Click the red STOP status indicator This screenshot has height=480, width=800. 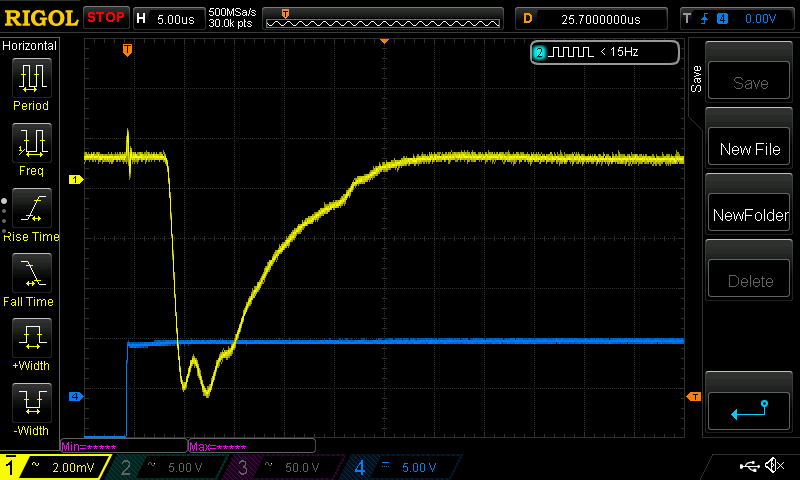[x=106, y=17]
